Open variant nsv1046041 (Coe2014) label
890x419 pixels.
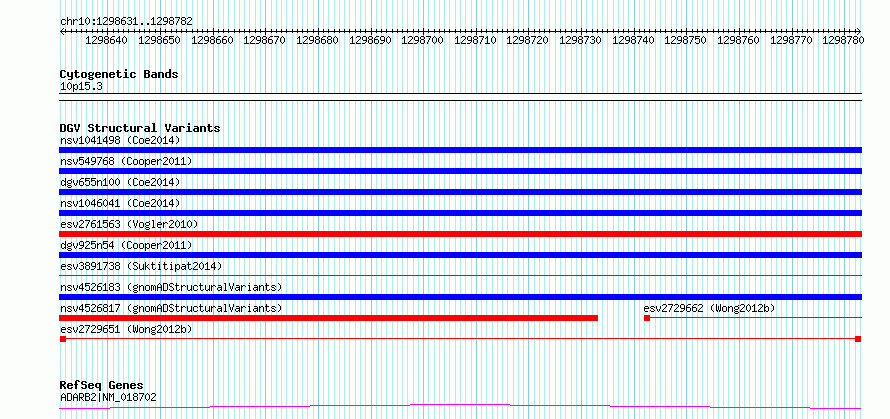tap(120, 203)
